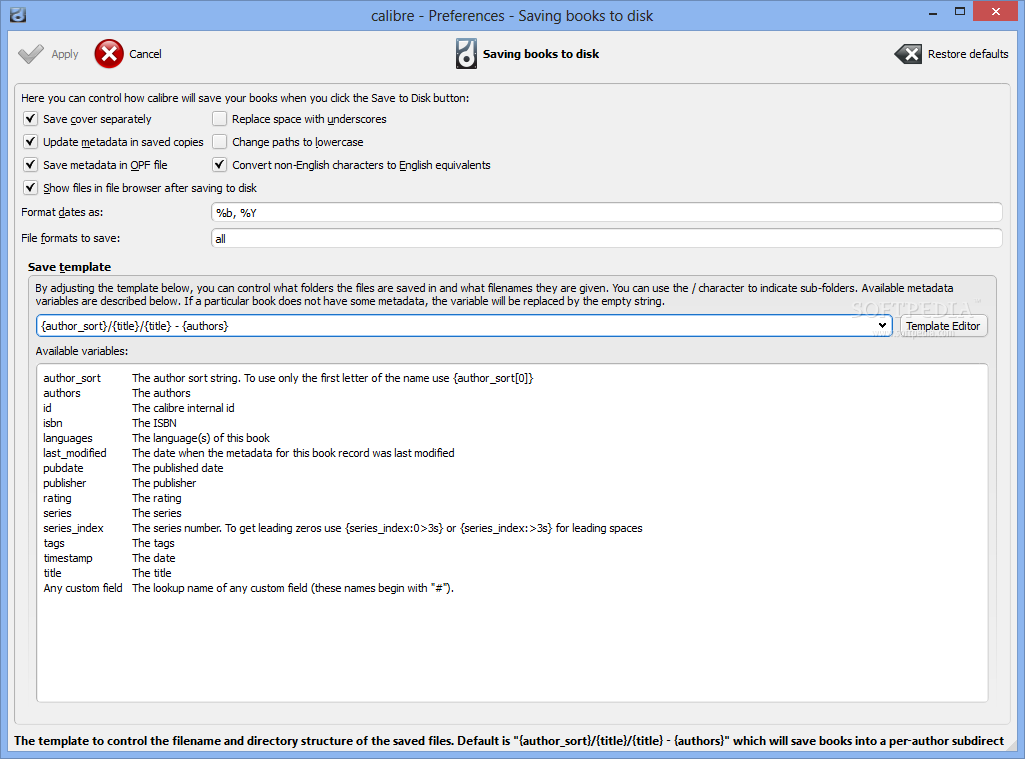
Task: Click the calibre icon in title bar
Action: tap(18, 14)
